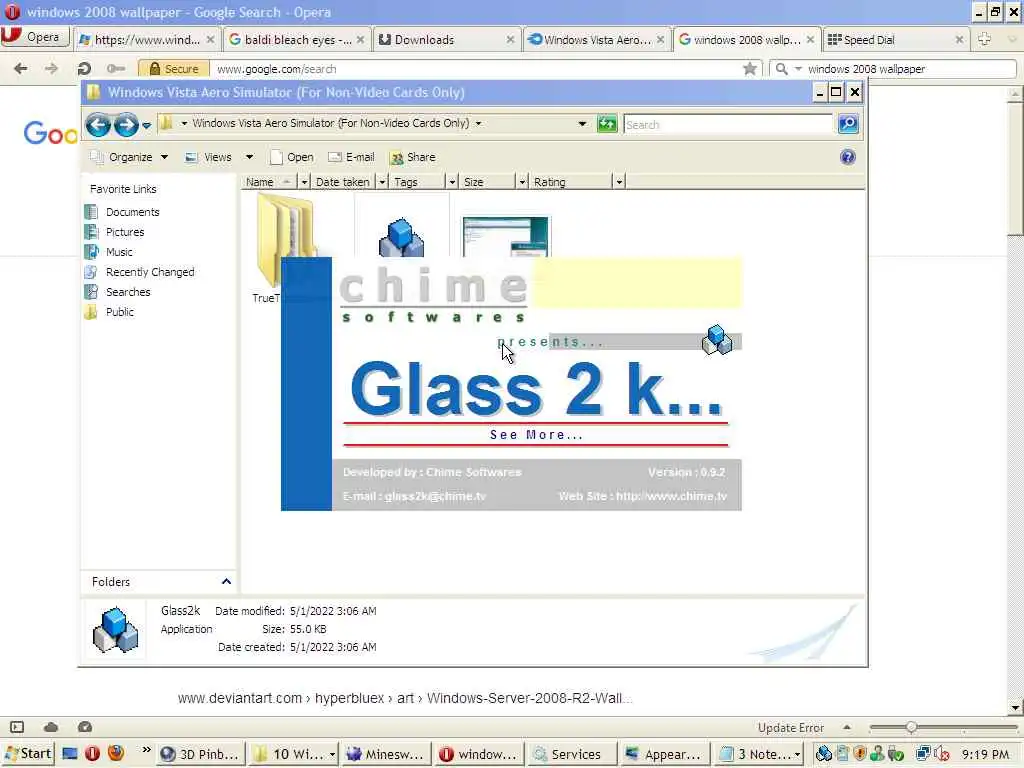The width and height of the screenshot is (1024, 768).
Task: Select the Glass2k application file icon
Action: coord(401,236)
